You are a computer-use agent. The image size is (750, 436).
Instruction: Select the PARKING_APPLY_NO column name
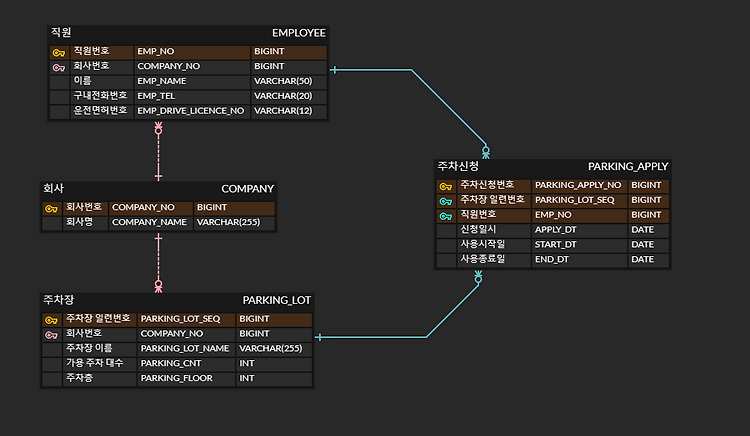[x=578, y=185]
